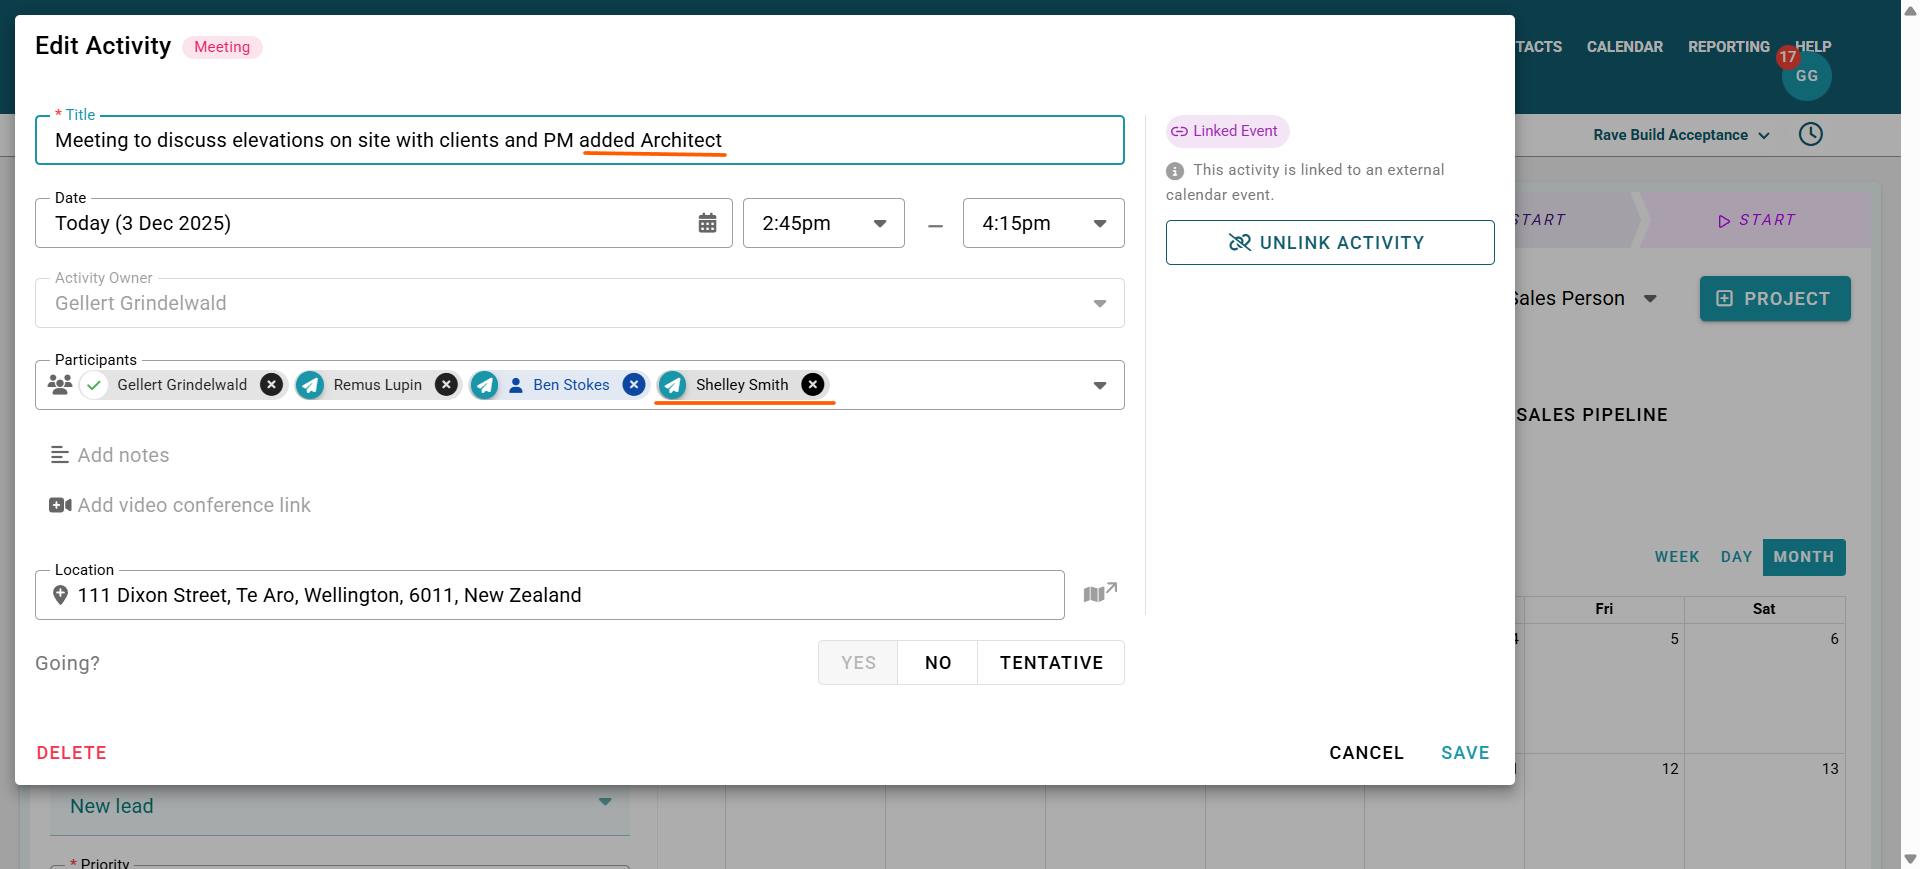This screenshot has width=1920, height=869.
Task: Expand the Sales Person dropdown
Action: (x=1651, y=299)
